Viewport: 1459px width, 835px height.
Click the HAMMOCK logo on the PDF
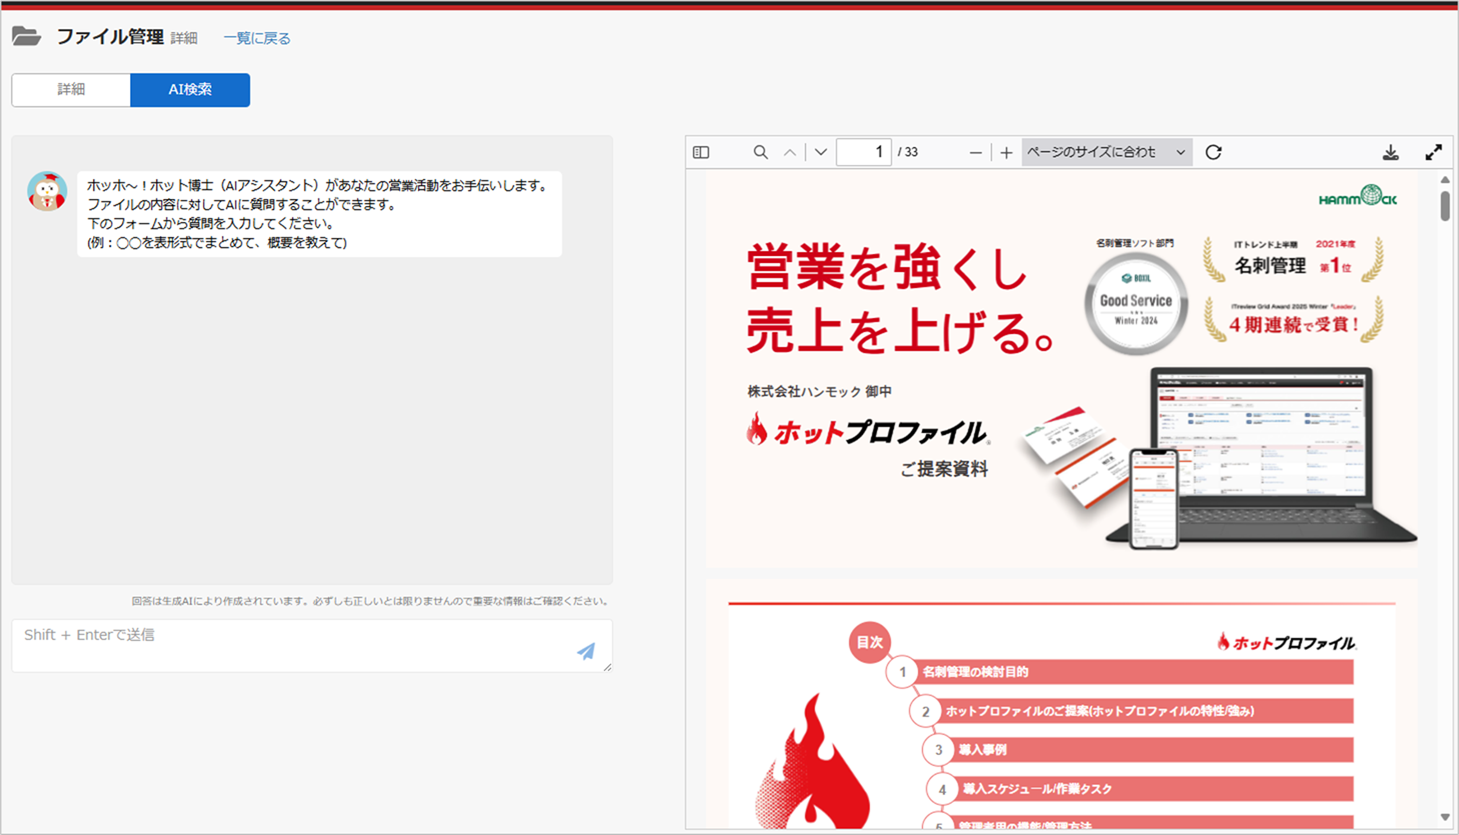click(x=1357, y=197)
